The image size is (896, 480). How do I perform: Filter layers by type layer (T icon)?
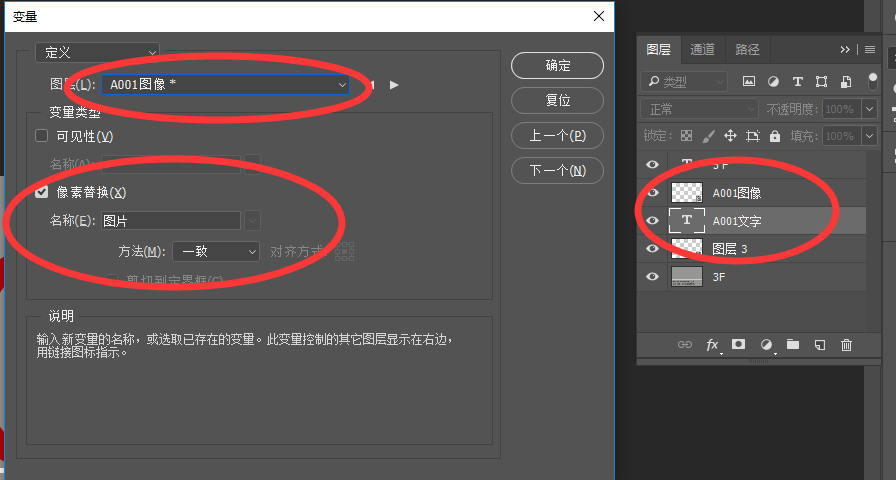[797, 81]
